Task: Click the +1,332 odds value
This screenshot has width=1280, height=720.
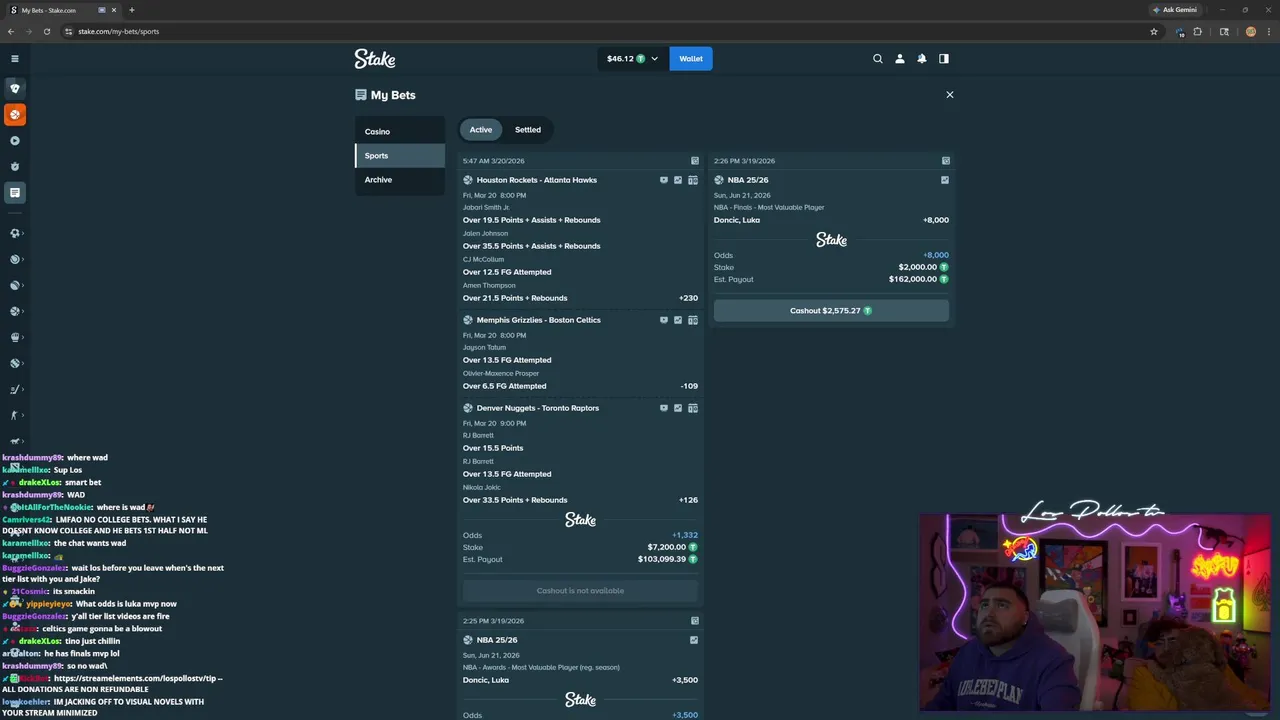Action: (685, 535)
